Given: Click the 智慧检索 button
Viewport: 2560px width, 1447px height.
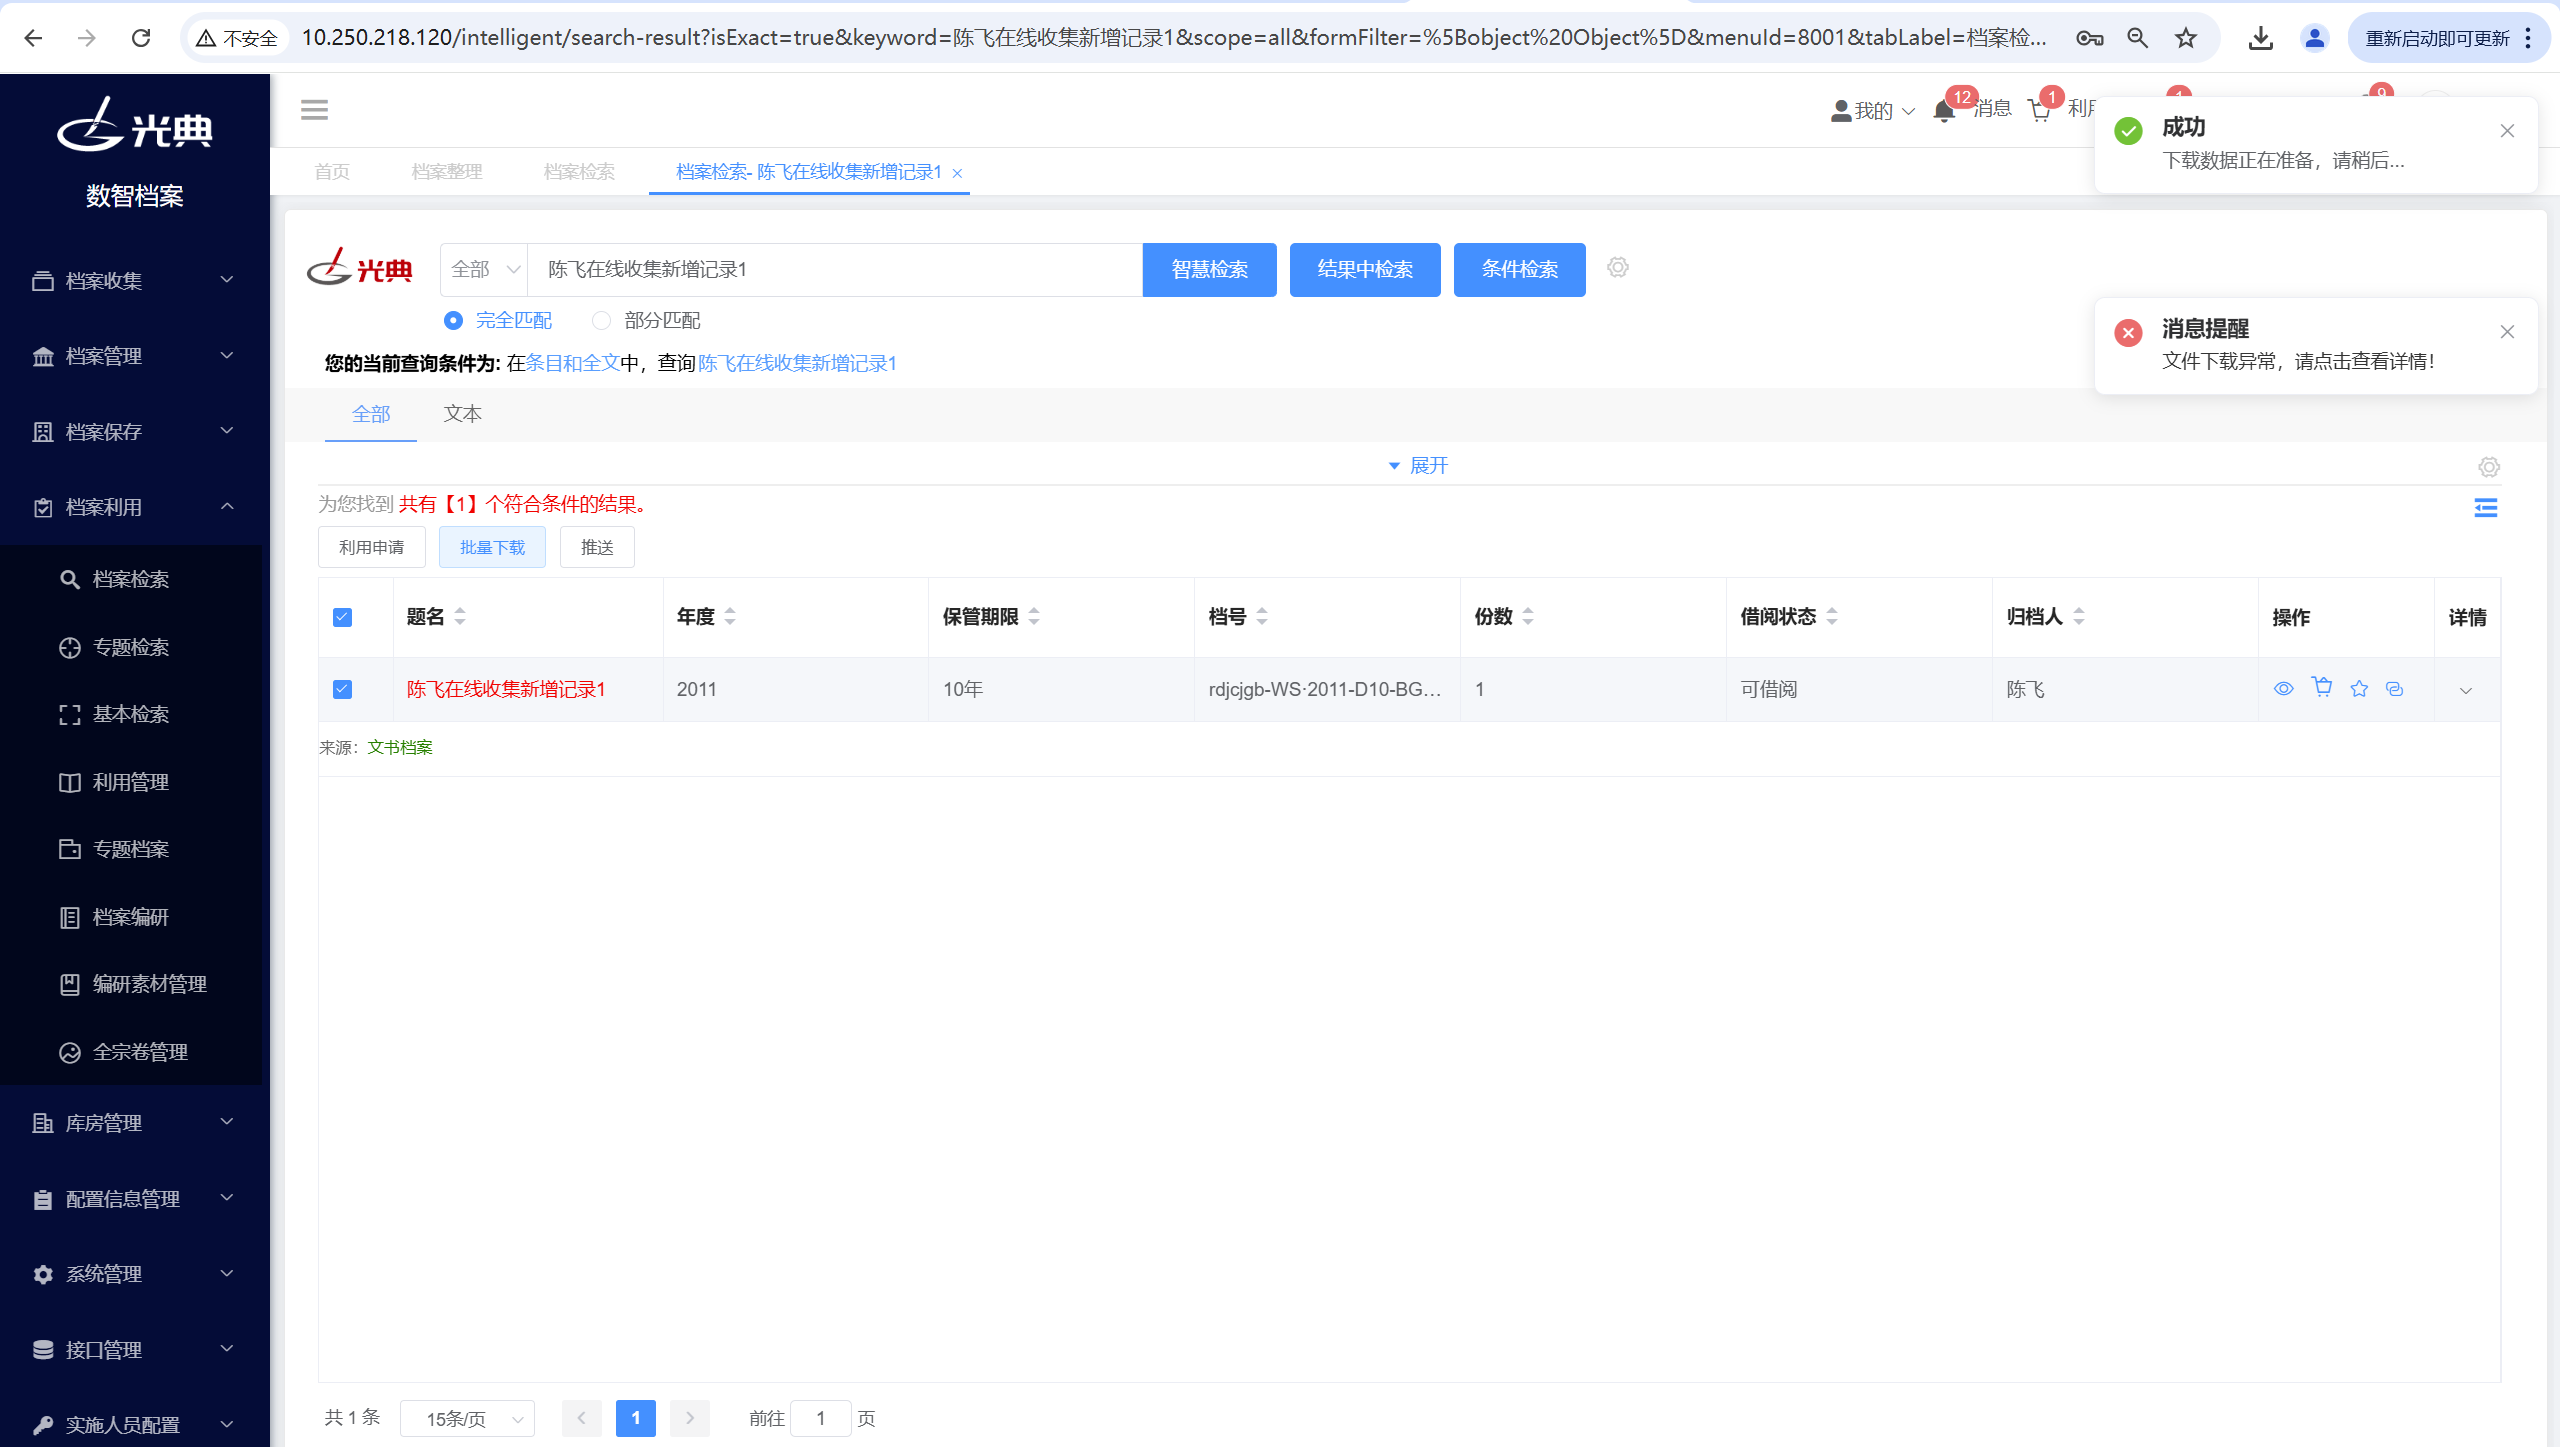Looking at the screenshot, I should pyautogui.click(x=1209, y=269).
